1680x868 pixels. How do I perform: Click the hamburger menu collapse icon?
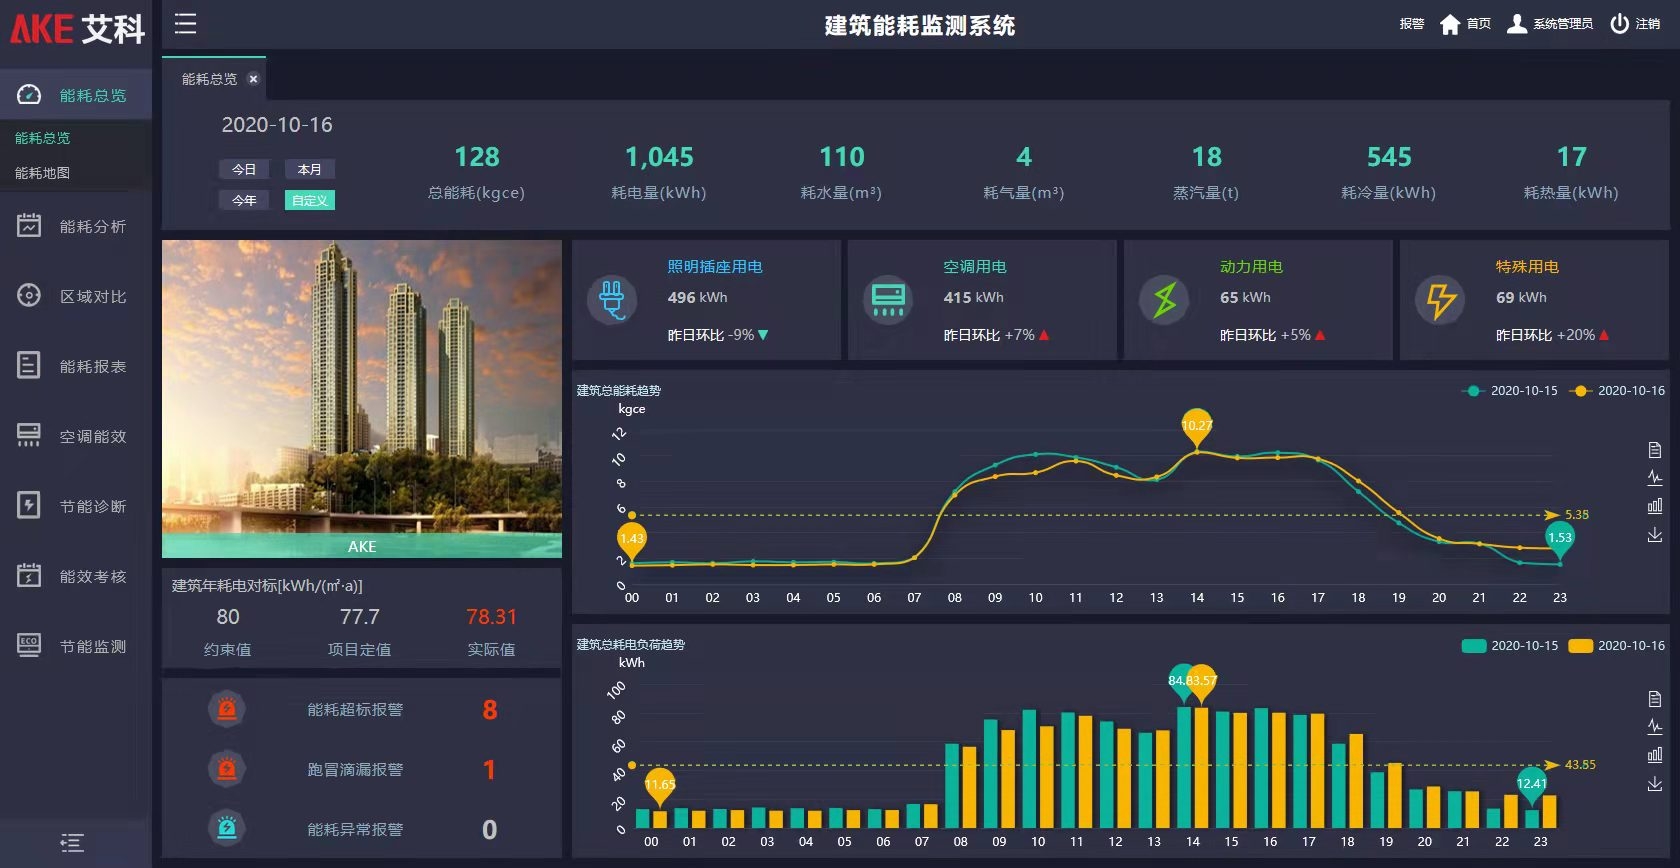click(185, 24)
